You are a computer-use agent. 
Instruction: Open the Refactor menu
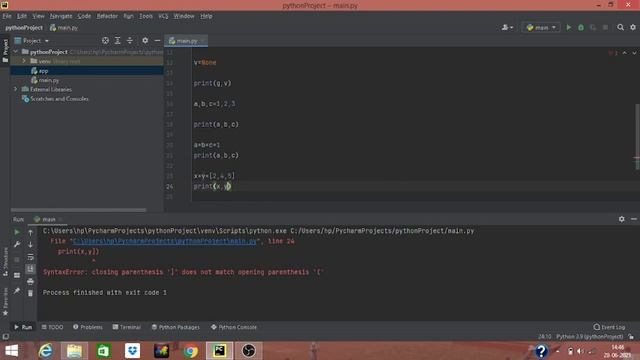point(107,16)
